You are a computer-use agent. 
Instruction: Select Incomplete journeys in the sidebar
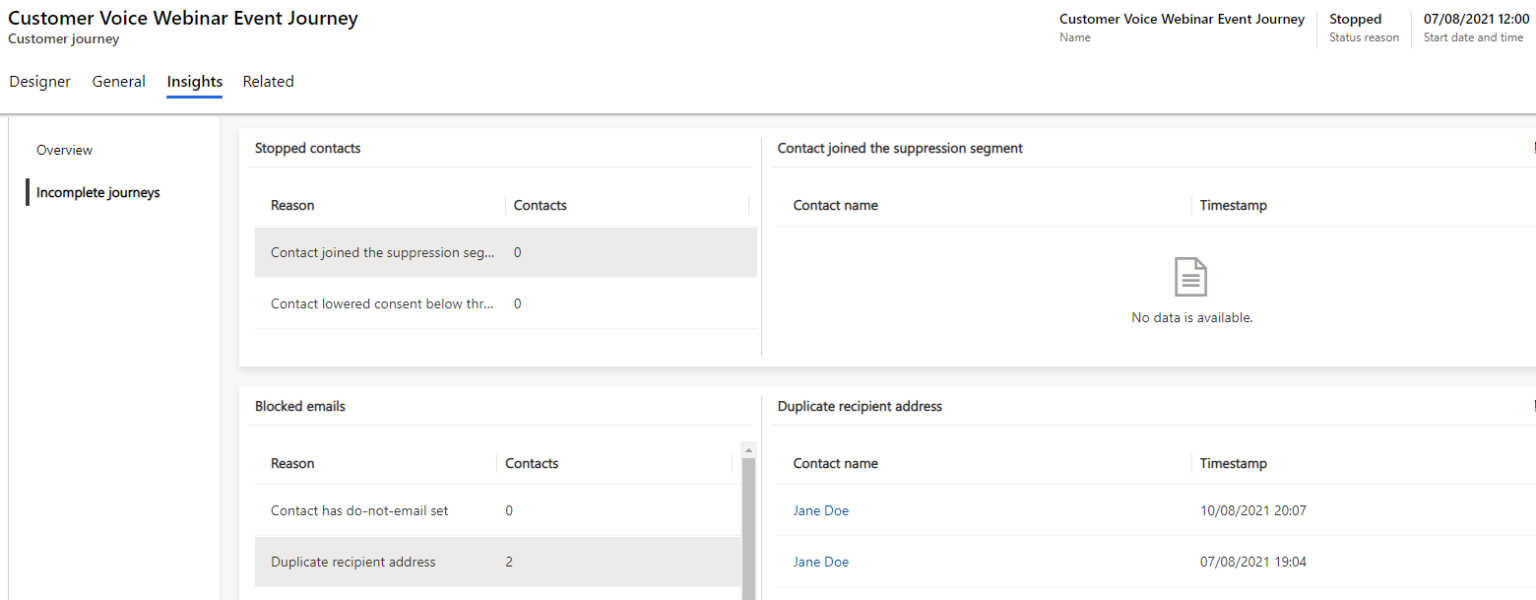[98, 192]
